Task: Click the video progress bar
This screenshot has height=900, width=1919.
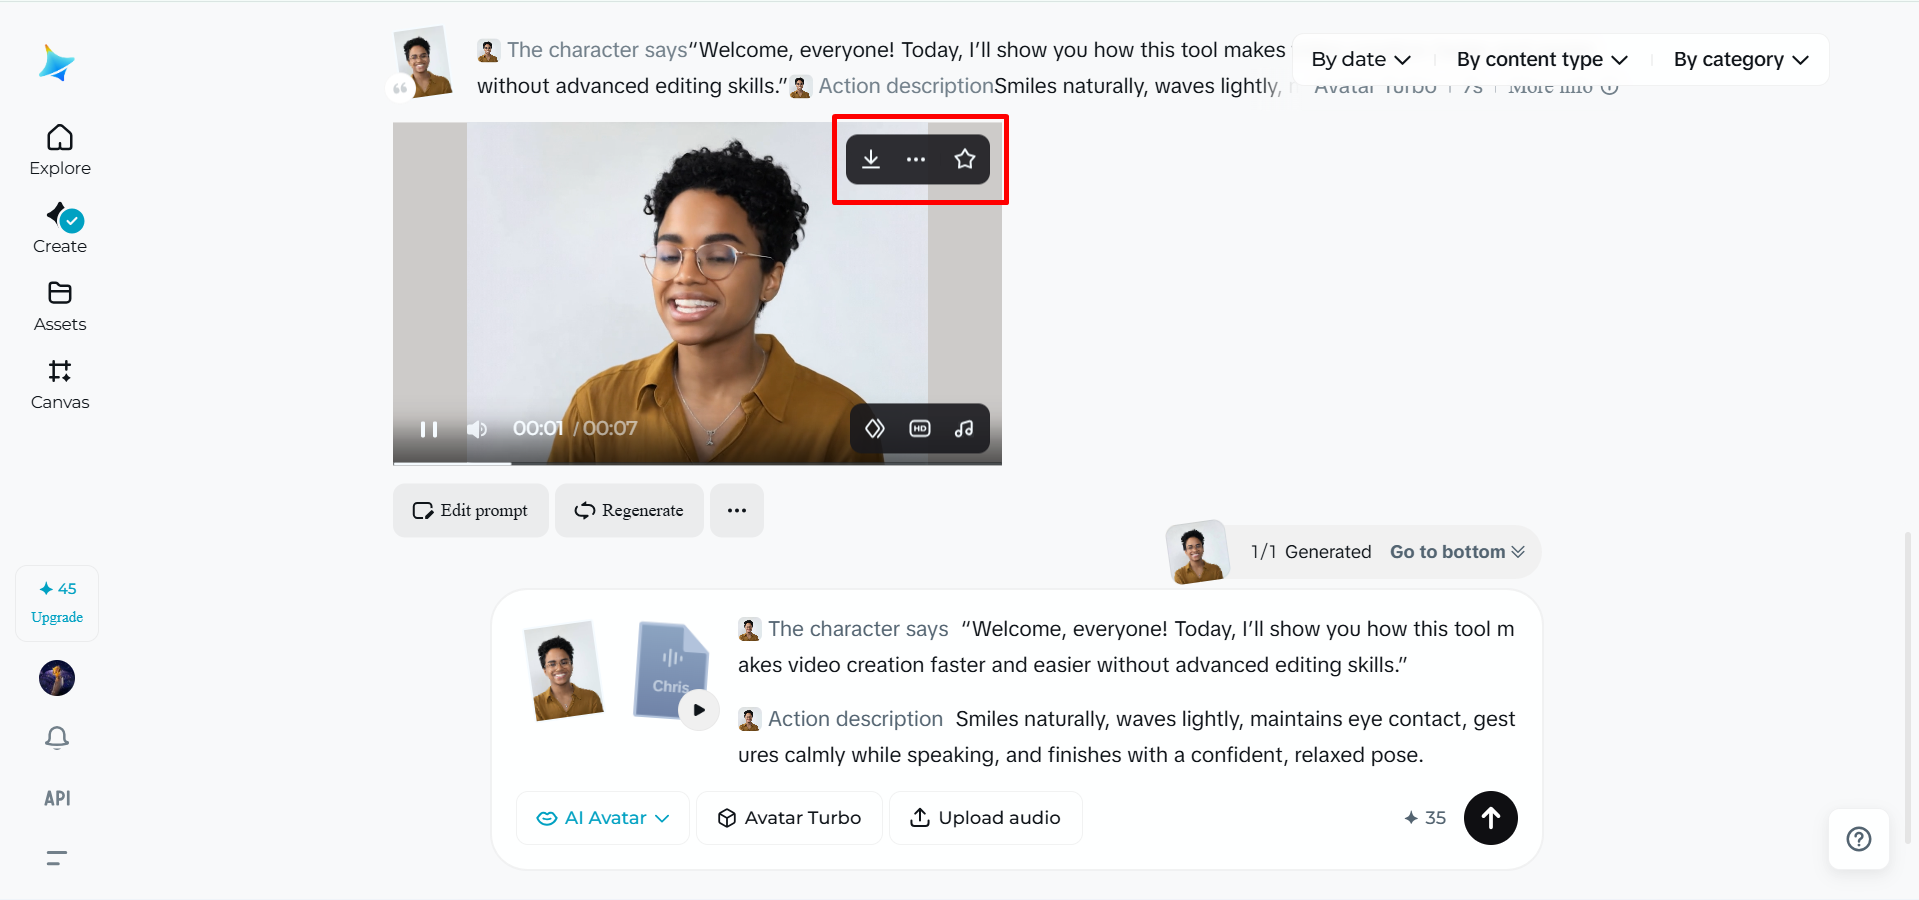Action: click(x=697, y=463)
